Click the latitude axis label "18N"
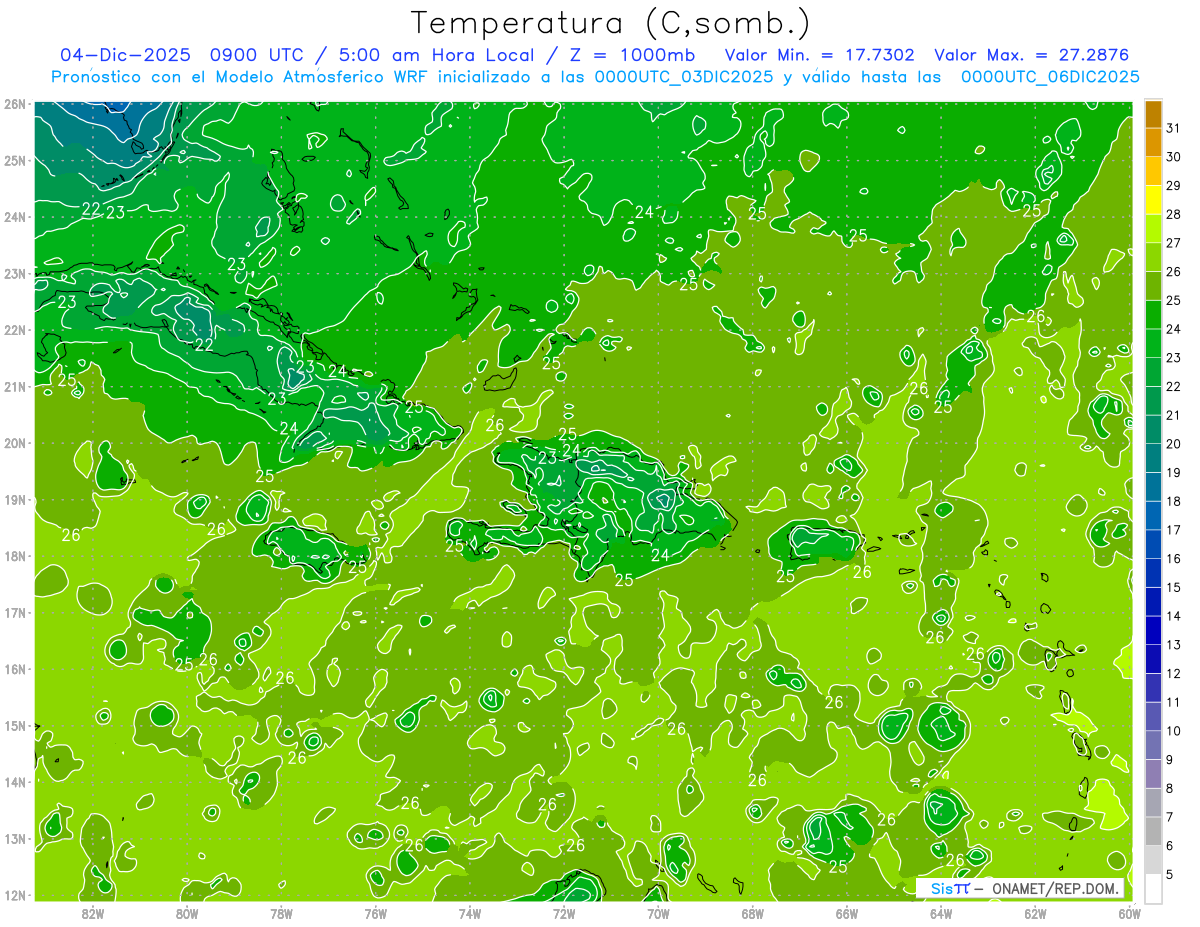 (x=14, y=556)
